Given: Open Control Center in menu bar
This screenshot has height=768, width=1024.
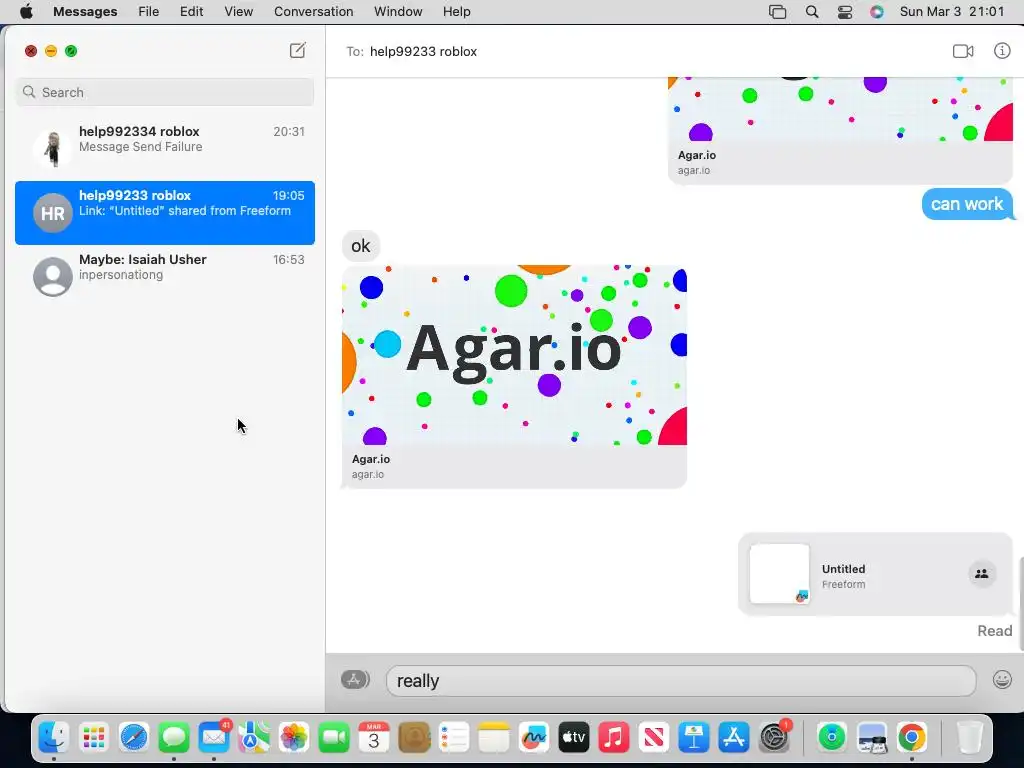Looking at the screenshot, I should coord(844,12).
